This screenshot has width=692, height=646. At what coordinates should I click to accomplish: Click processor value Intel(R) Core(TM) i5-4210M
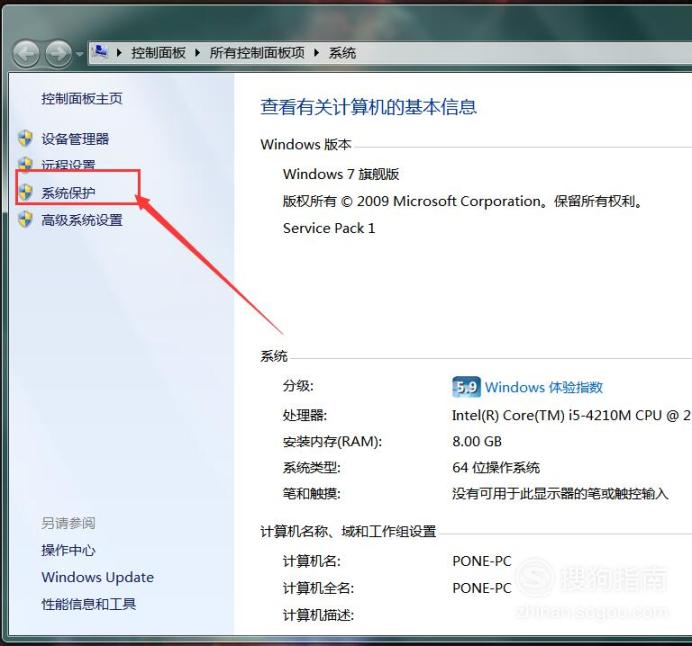pos(571,415)
